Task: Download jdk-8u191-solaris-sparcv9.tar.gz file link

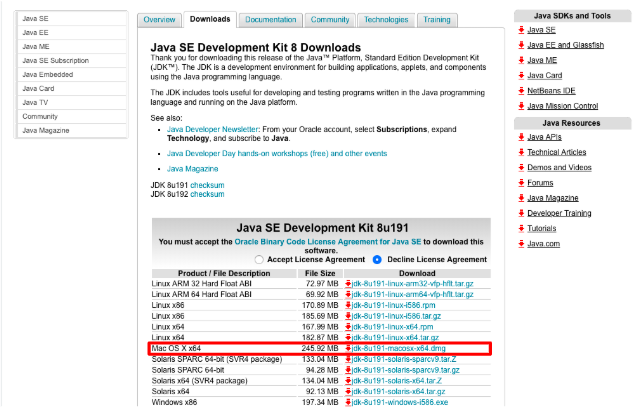Action: click(406, 370)
